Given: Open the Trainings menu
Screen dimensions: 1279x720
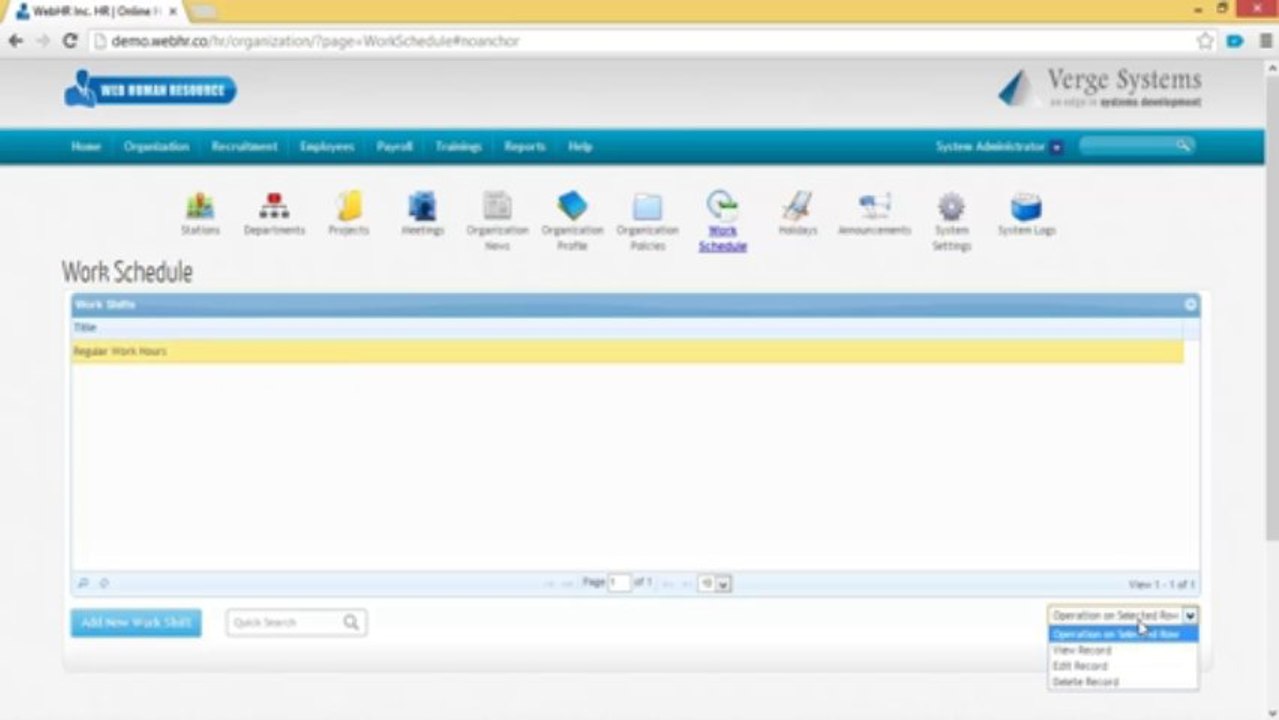Looking at the screenshot, I should tap(458, 146).
